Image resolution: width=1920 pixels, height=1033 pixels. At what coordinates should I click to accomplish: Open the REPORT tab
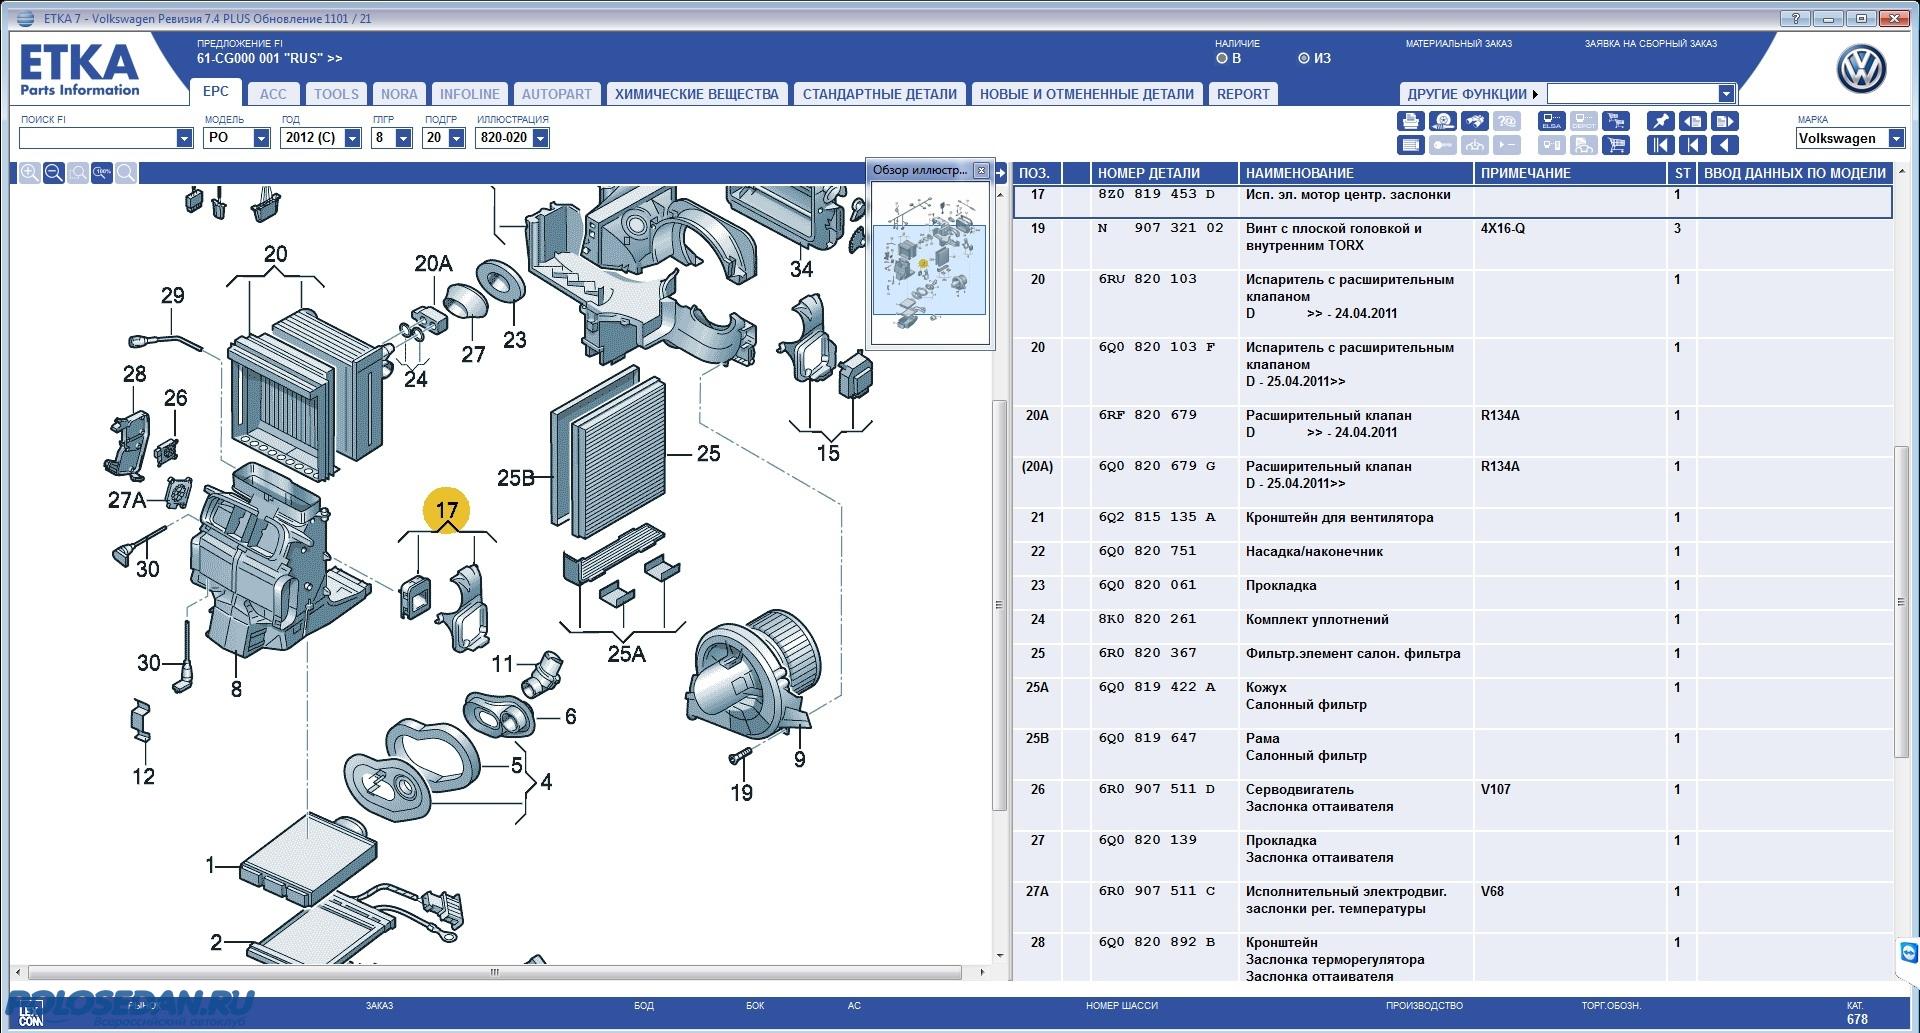1243,94
